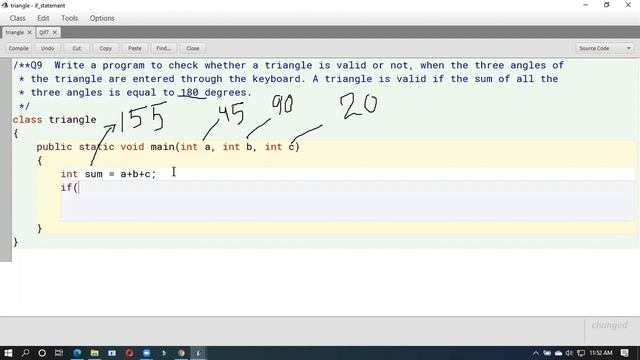This screenshot has width=640, height=360.
Task: Click the 'class triangle' line
Action: coord(54,120)
